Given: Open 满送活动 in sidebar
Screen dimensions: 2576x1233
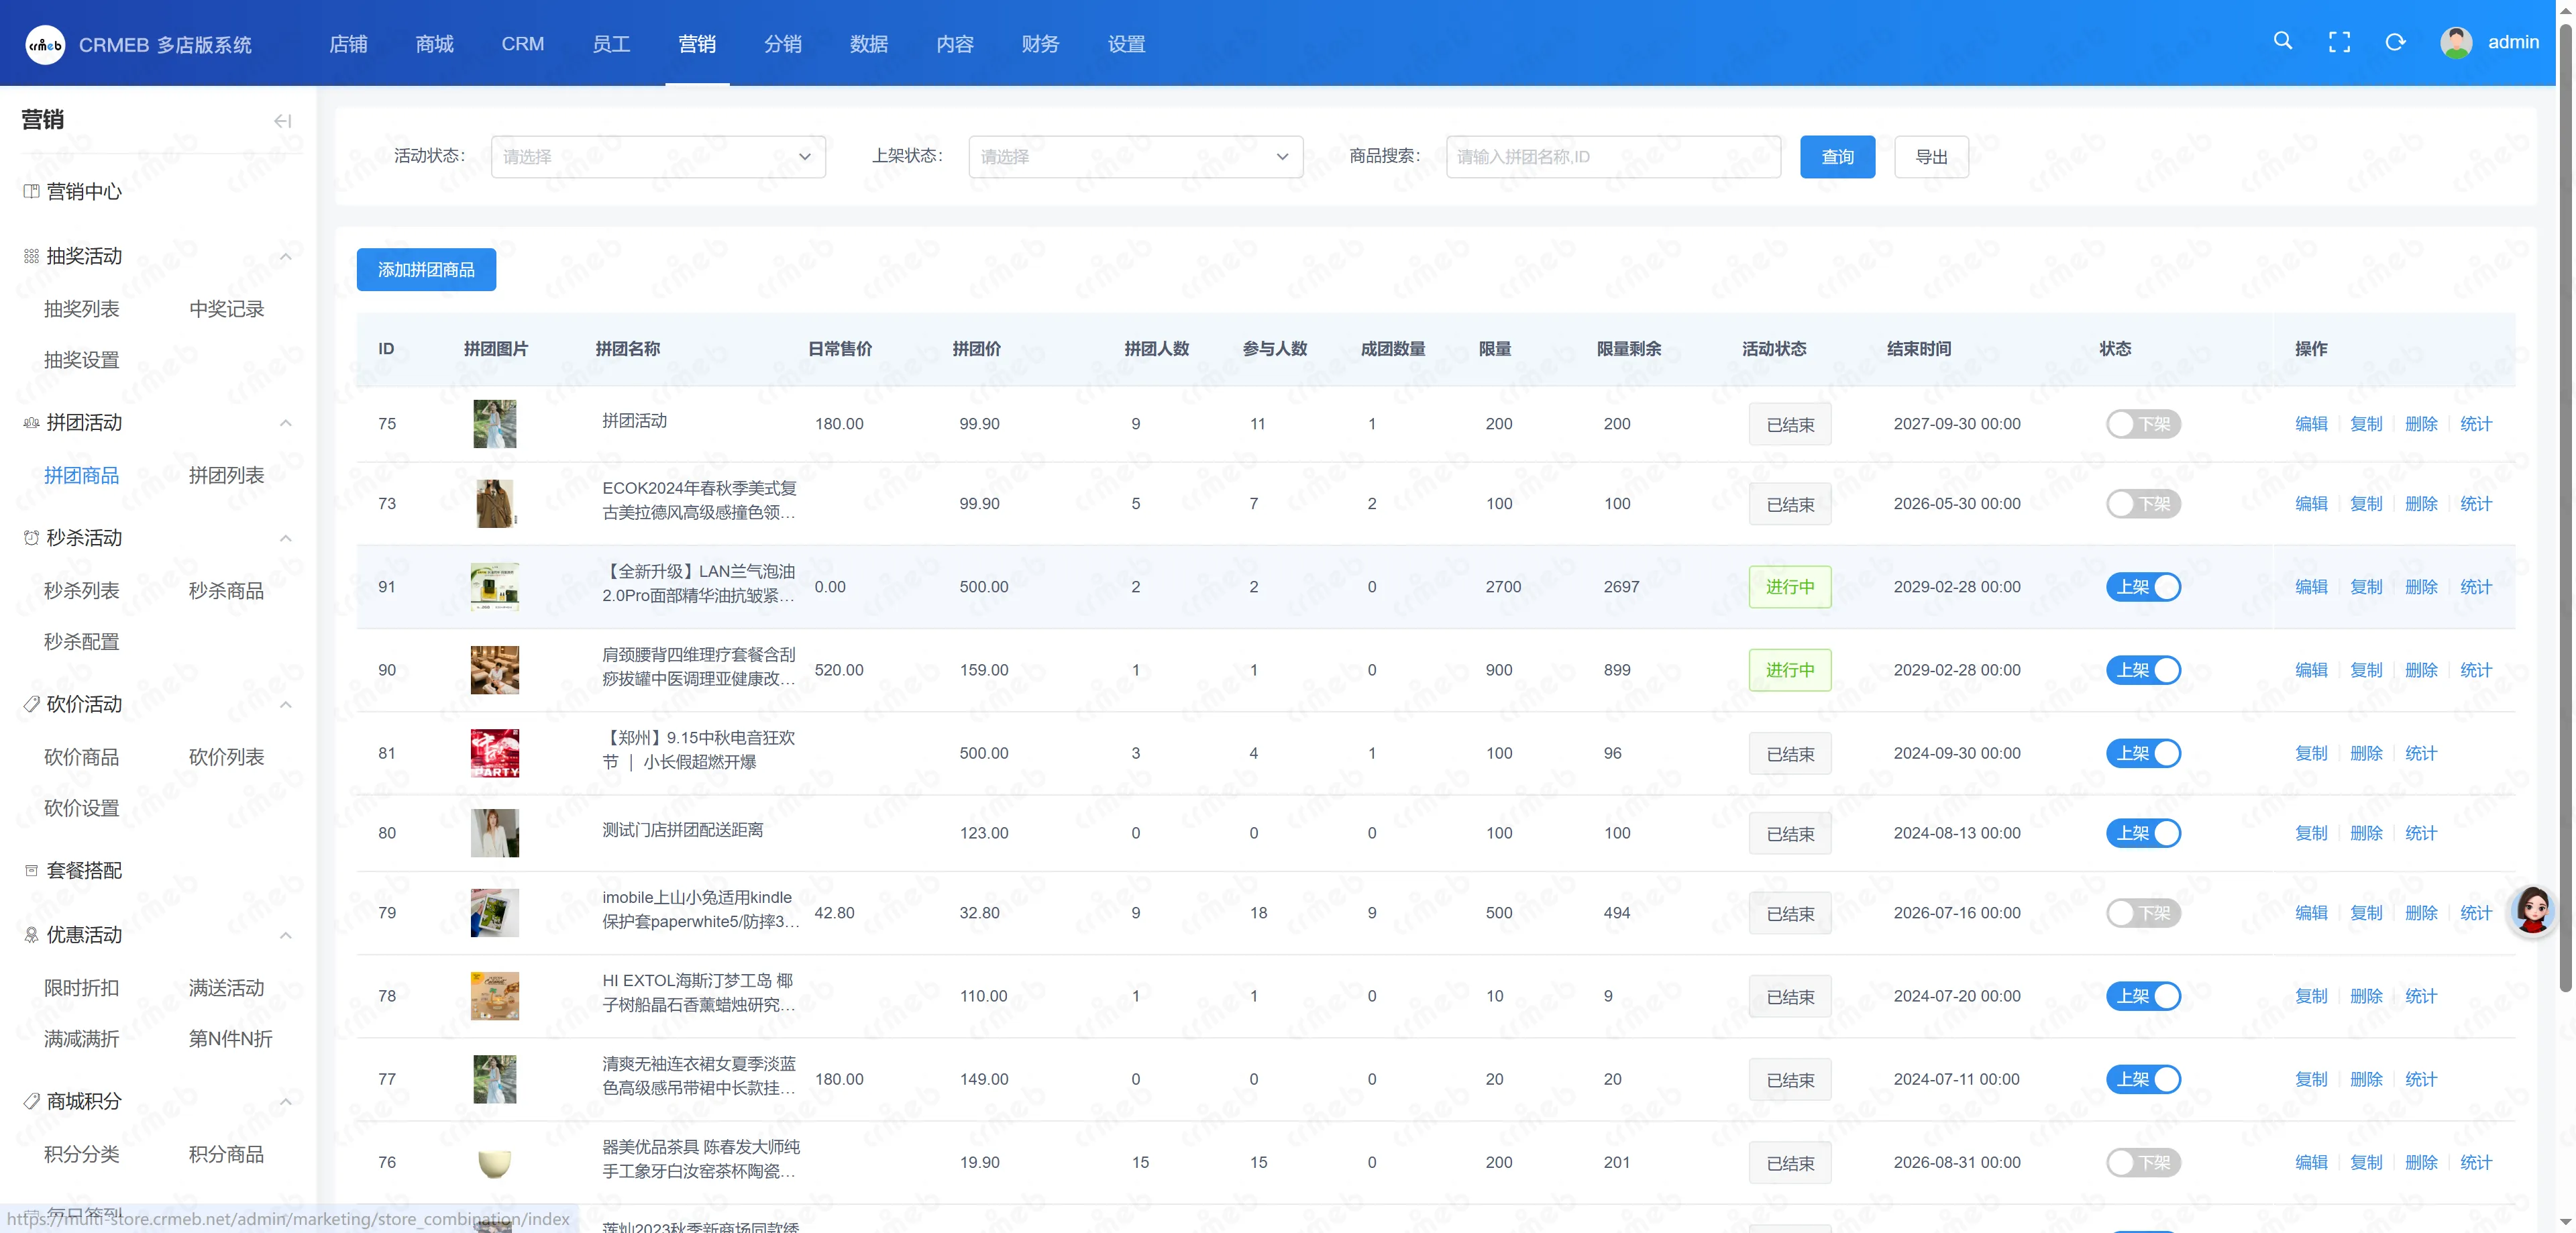Looking at the screenshot, I should [x=226, y=988].
